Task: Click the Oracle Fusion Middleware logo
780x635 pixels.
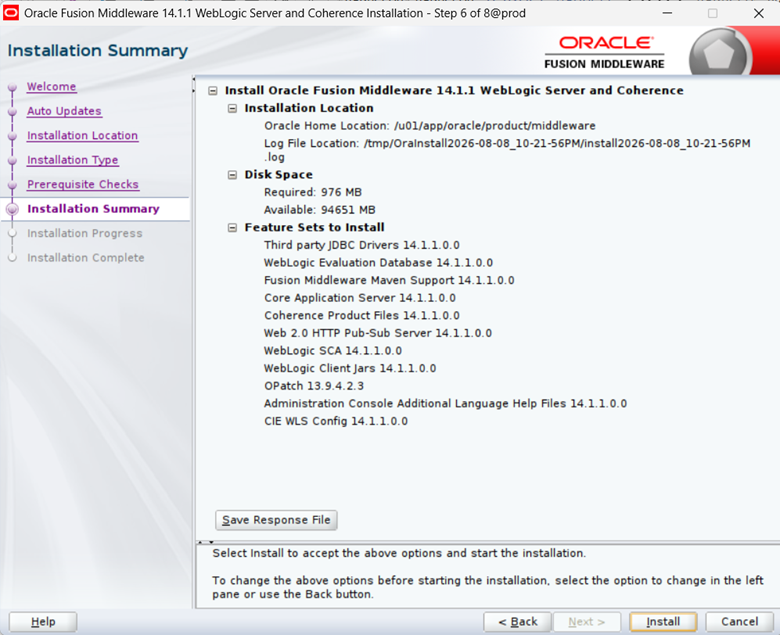Action: click(604, 53)
